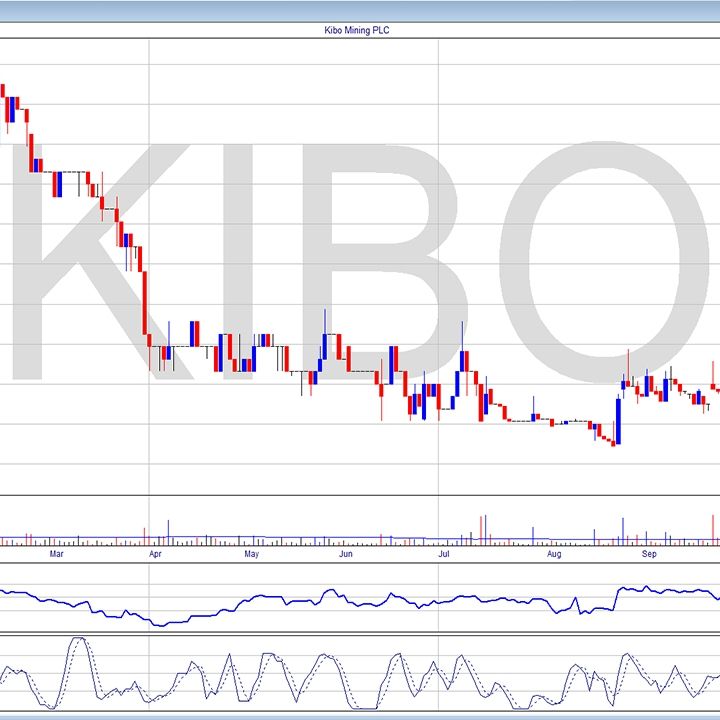The height and width of the screenshot is (720, 720).
Task: Select the Sep label on date axis
Action: click(x=649, y=552)
